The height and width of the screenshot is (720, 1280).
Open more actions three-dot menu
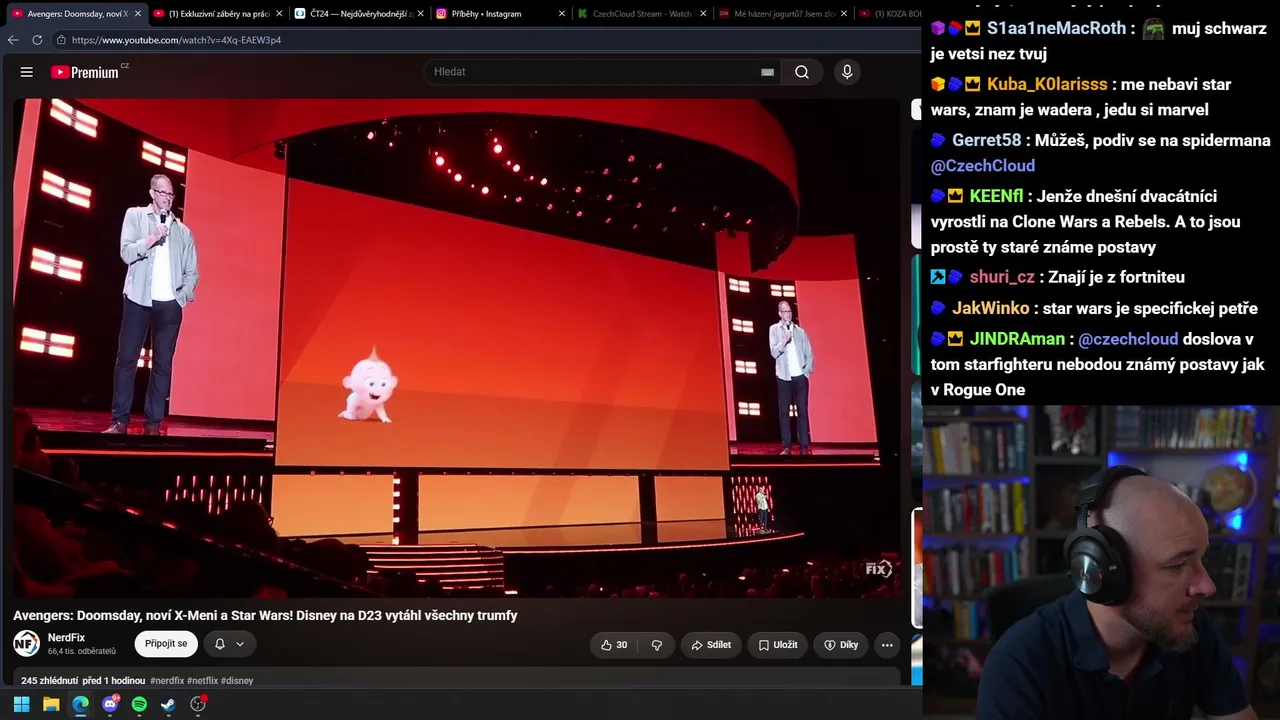coord(887,645)
